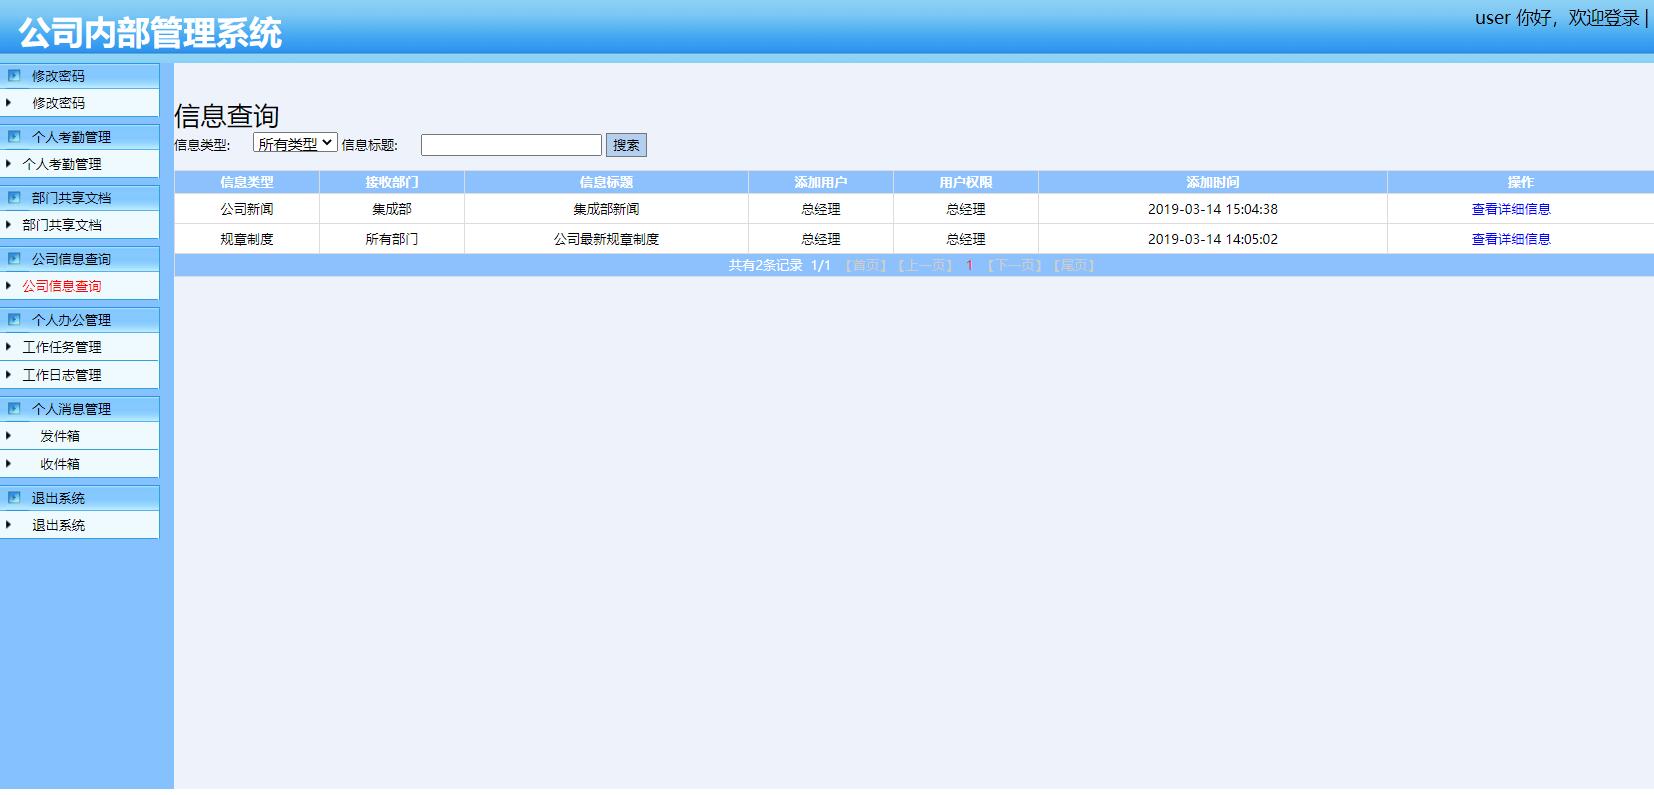
Task: Click the icon beside 个人办公管理 header
Action: [14, 319]
